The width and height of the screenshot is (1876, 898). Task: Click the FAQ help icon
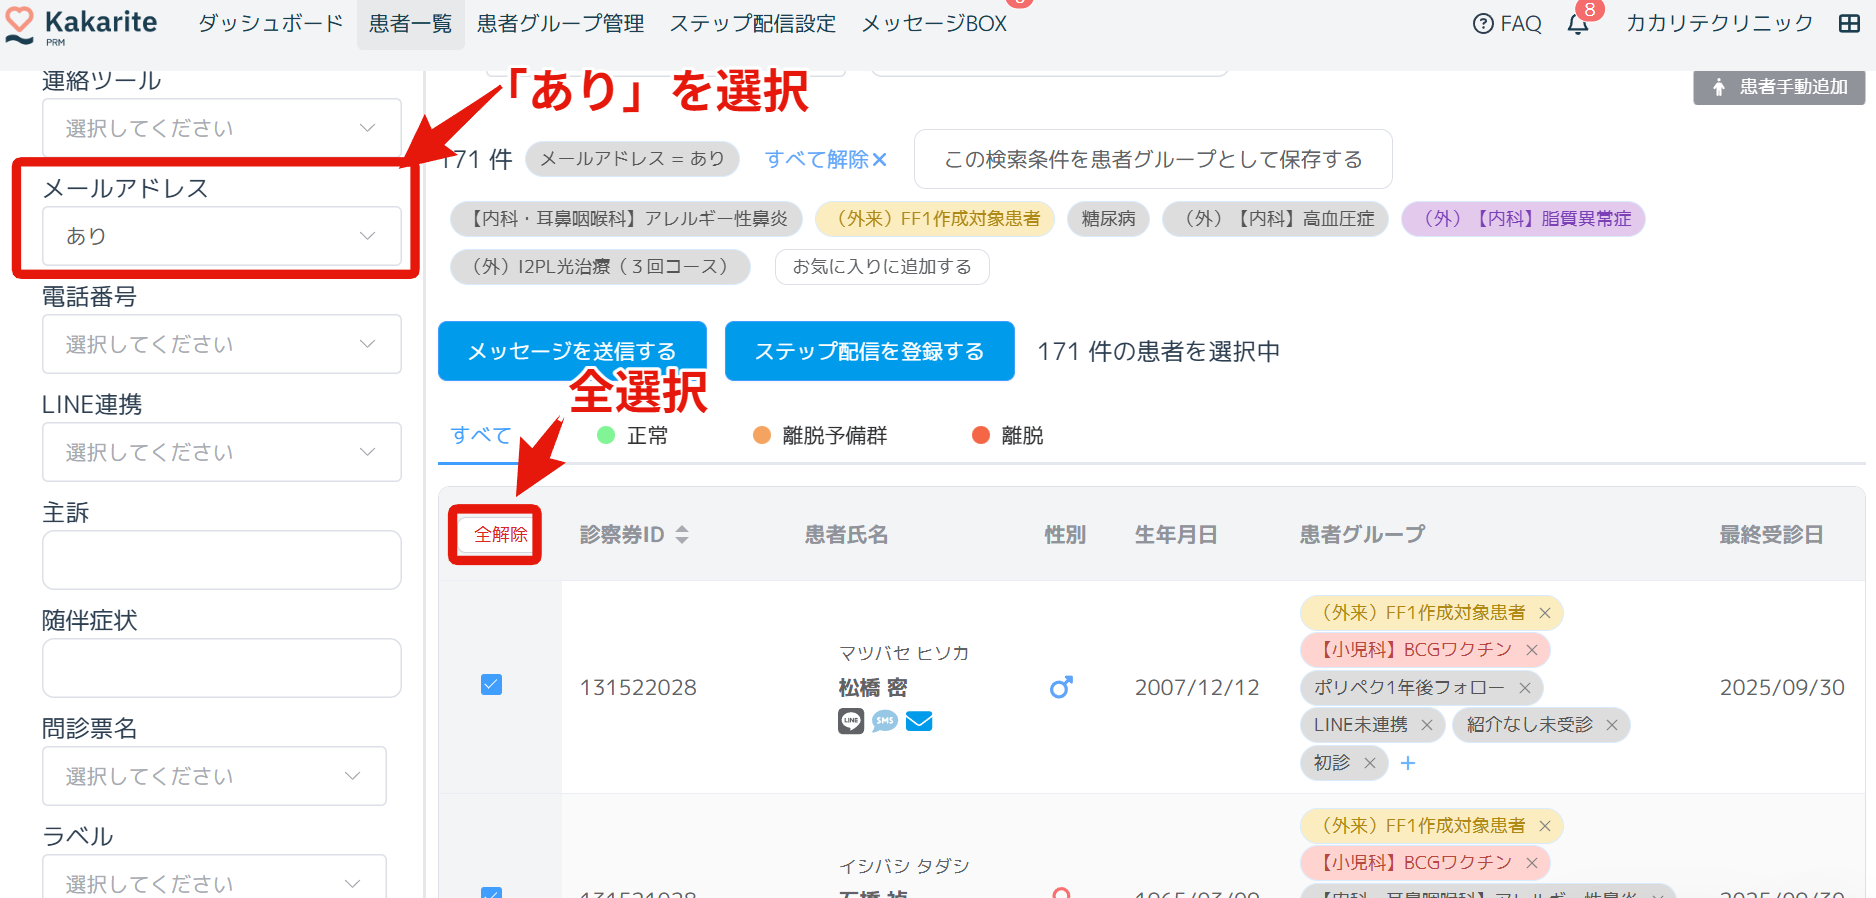pos(1483,24)
